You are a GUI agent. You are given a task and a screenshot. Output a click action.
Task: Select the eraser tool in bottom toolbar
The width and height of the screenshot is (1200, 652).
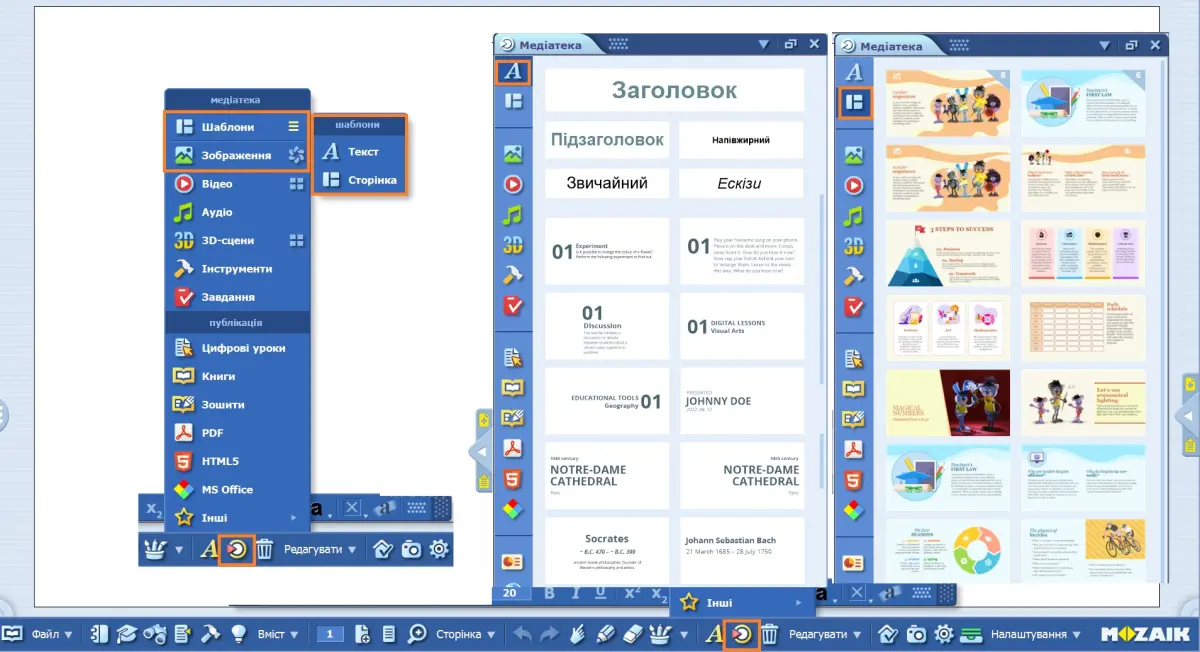(631, 634)
